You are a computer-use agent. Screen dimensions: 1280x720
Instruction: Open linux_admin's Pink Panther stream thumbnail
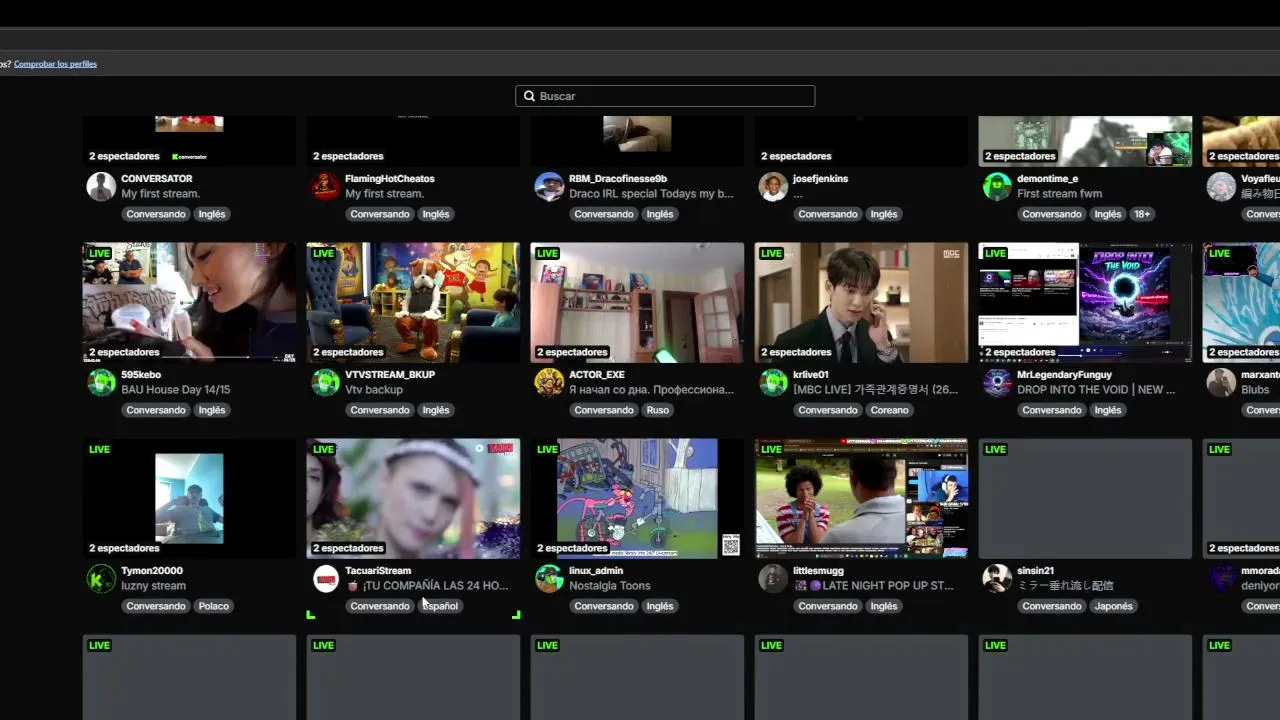pos(637,498)
